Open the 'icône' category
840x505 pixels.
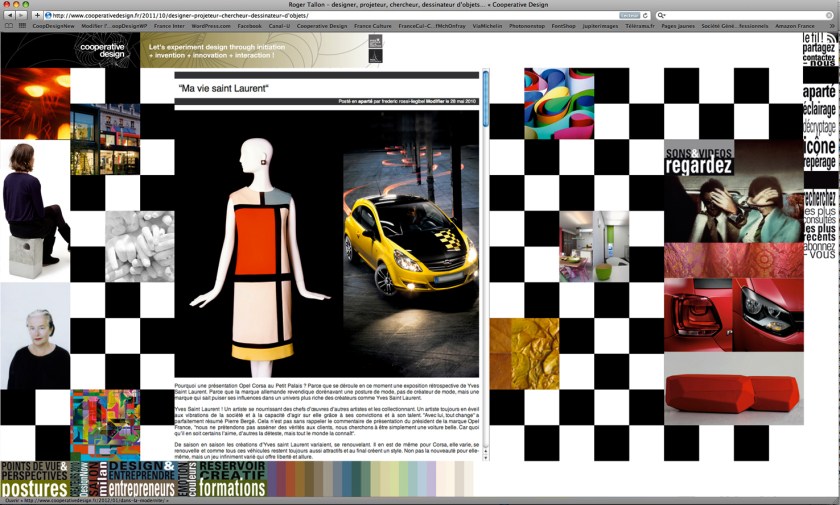click(x=819, y=146)
